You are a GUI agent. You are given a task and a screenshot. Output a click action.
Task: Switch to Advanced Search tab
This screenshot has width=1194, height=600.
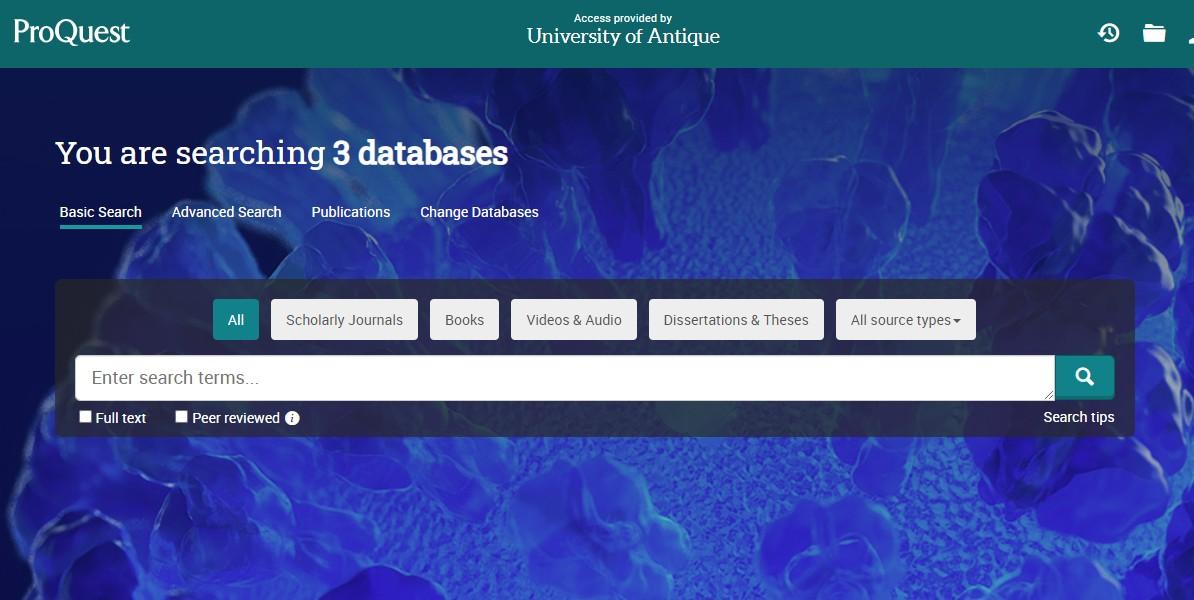click(x=226, y=212)
